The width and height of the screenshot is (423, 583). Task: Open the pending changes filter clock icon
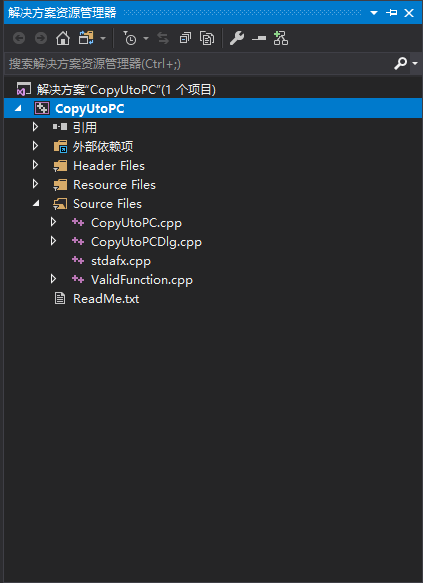pos(129,38)
